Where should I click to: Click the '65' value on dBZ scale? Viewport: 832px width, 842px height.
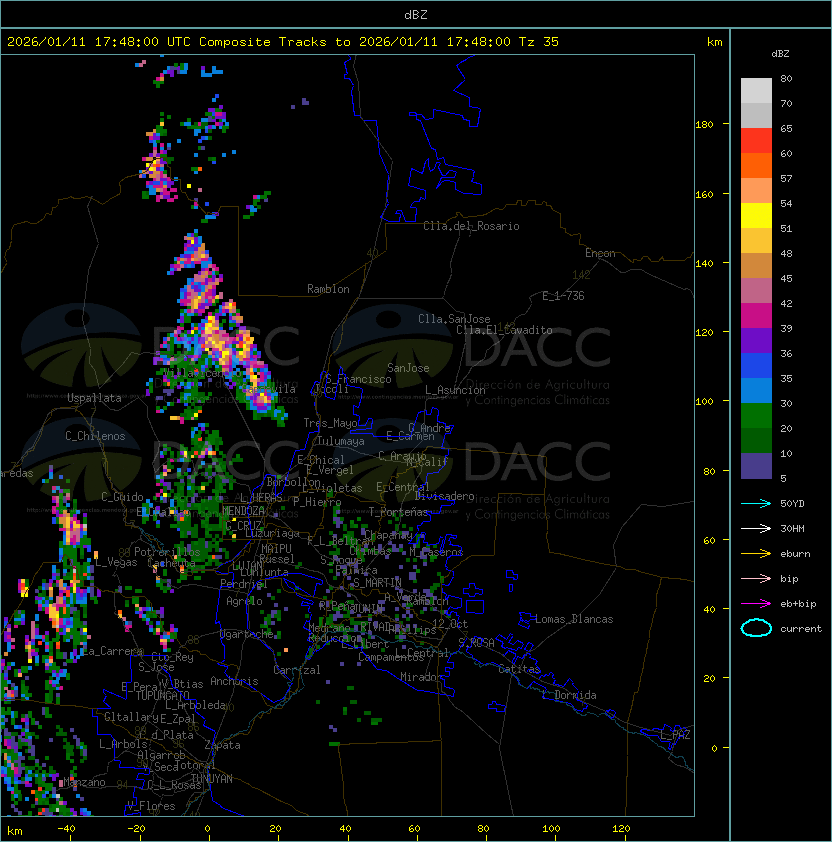786,128
